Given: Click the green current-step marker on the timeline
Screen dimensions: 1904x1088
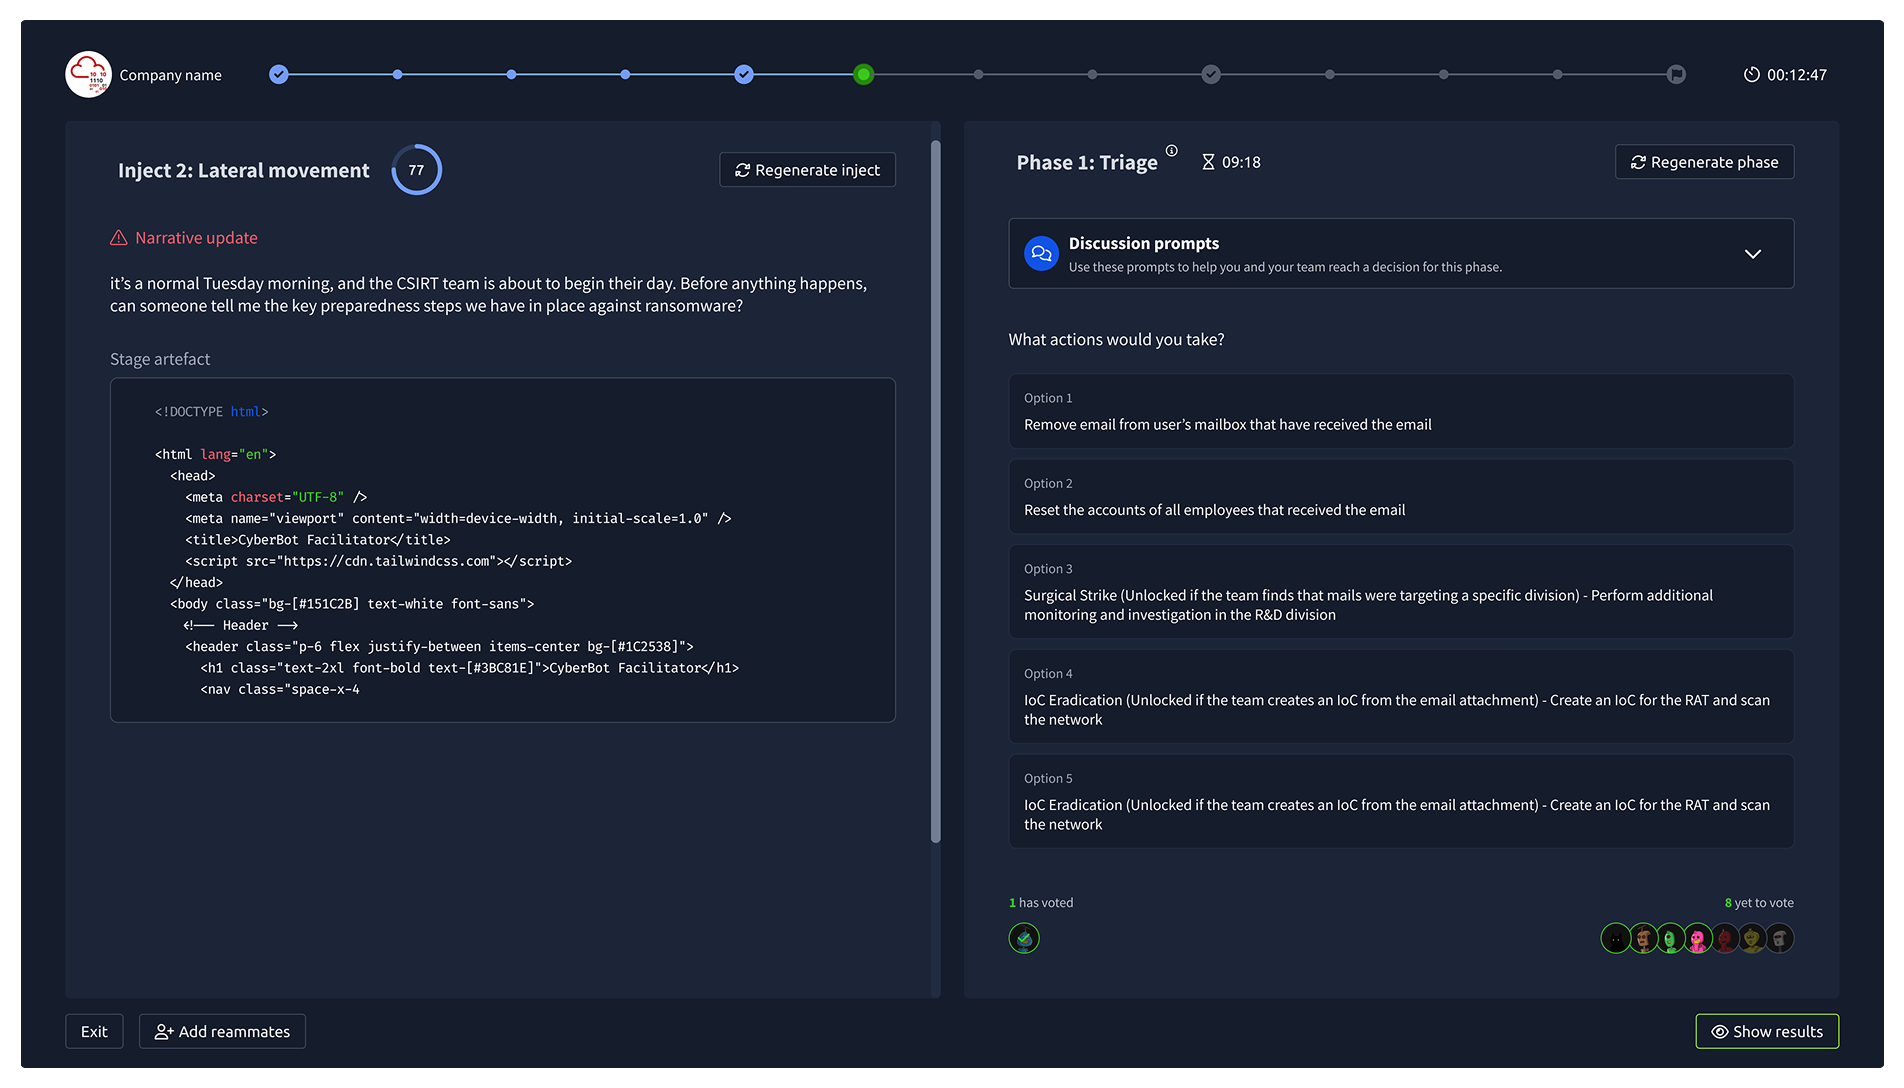Looking at the screenshot, I should pos(864,75).
